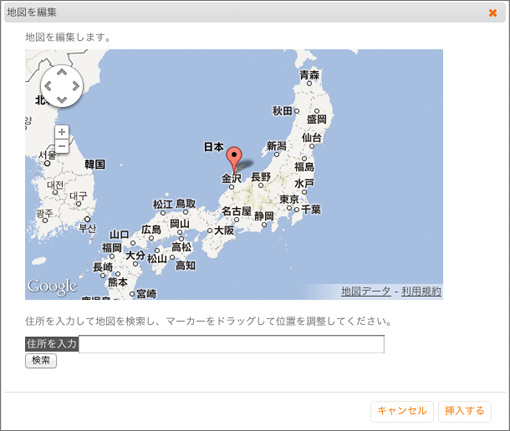Click the 韓国 country label
The image size is (510, 431).
coord(95,164)
